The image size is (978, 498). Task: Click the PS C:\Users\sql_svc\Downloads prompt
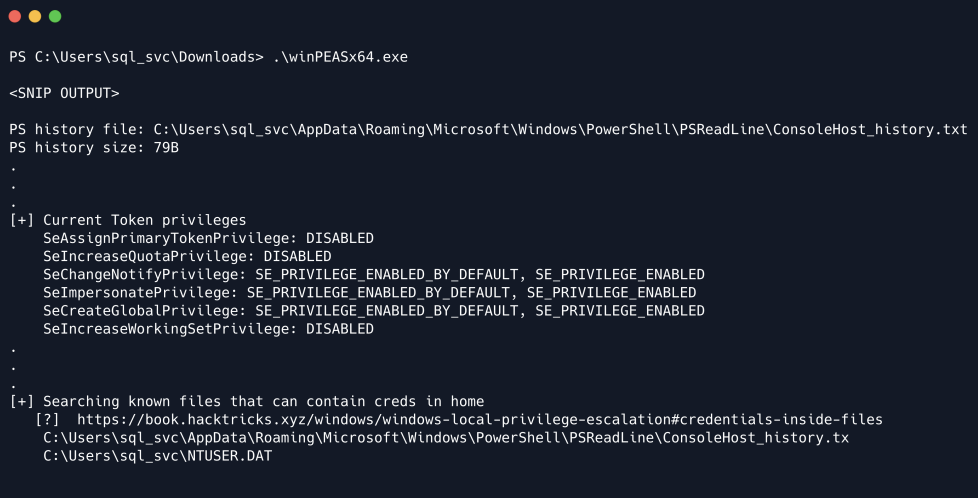136,57
